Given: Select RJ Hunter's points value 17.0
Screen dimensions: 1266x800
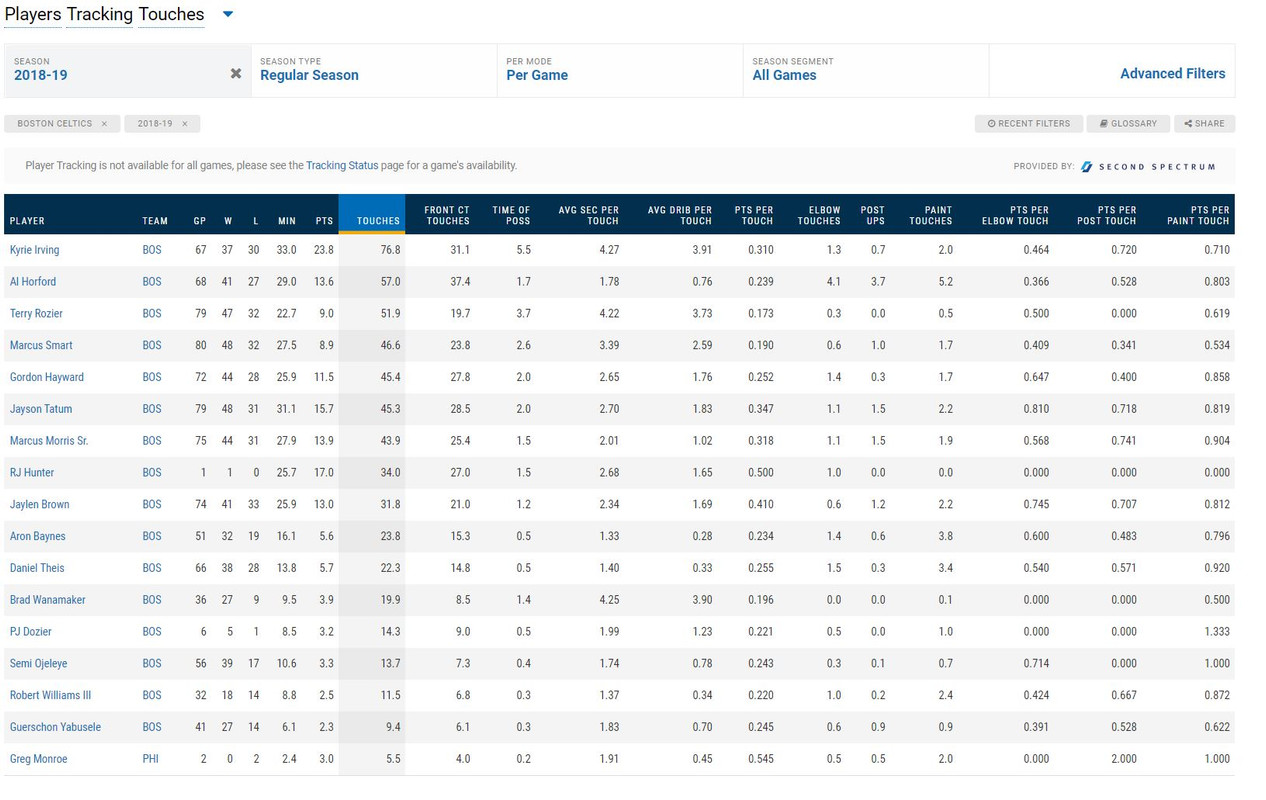Looking at the screenshot, I should pos(324,473).
